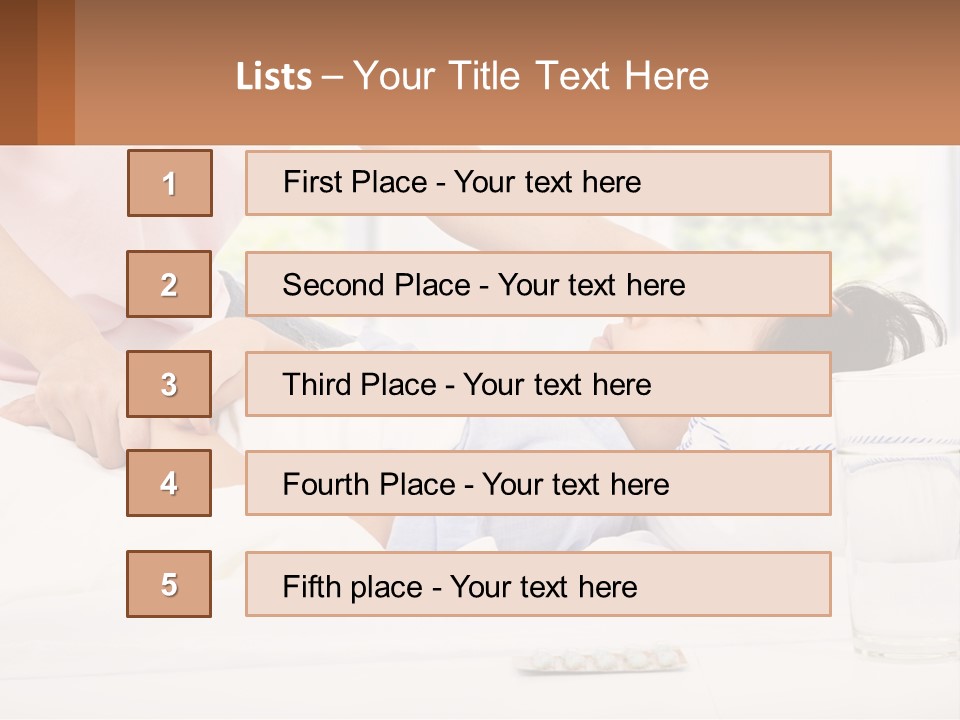Select the 'Fifth place' text bar
Viewport: 960px width, 720px height.
[x=538, y=584]
